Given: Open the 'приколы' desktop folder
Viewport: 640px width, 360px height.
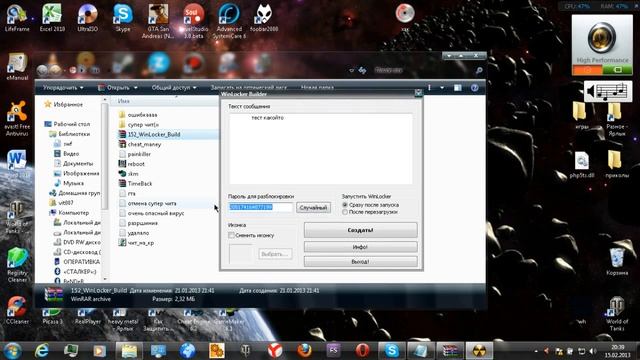Looking at the screenshot, I should [617, 164].
